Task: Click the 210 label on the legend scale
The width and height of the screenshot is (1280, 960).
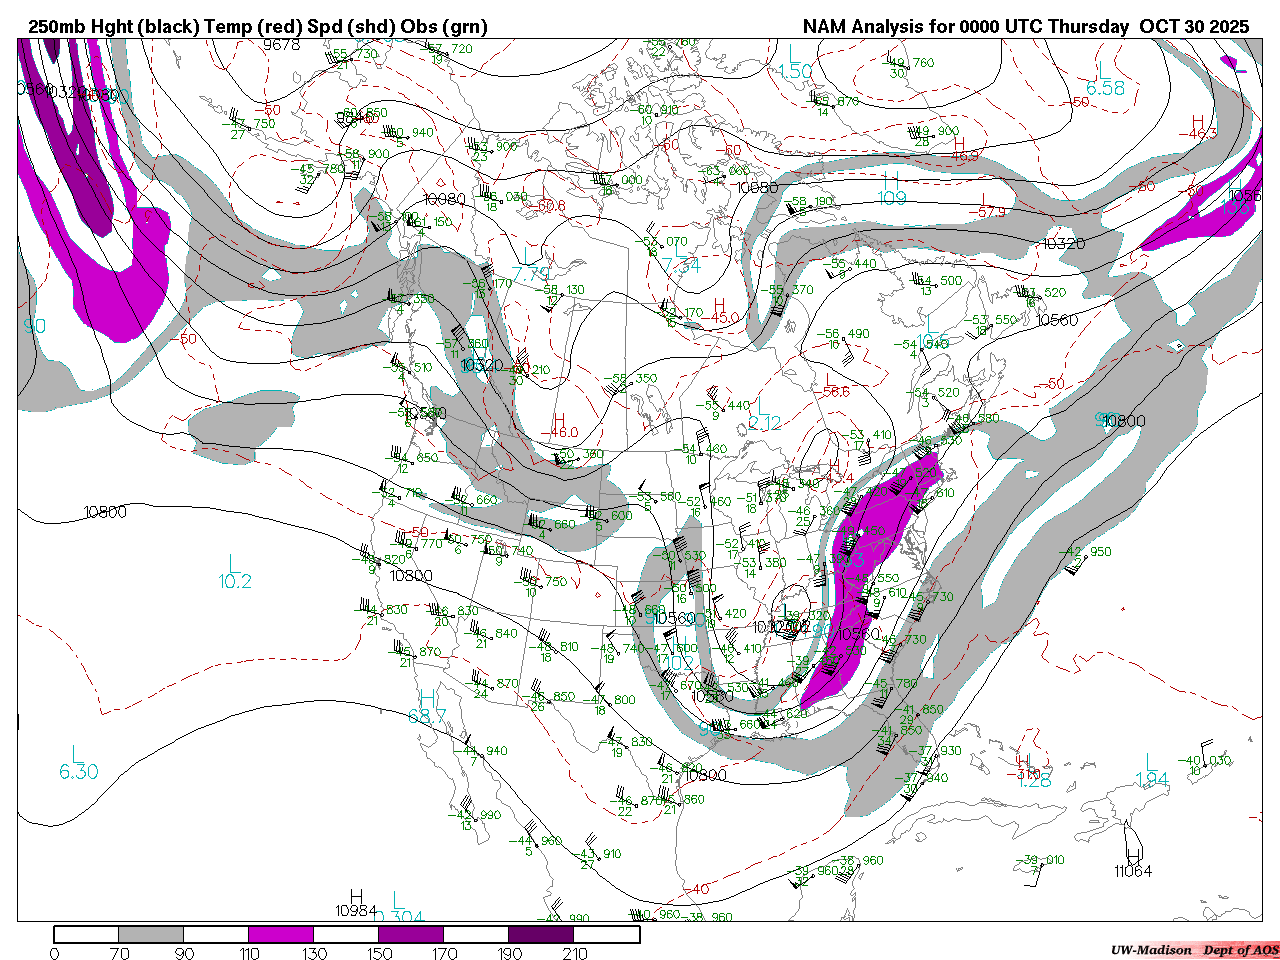Action: (575, 953)
